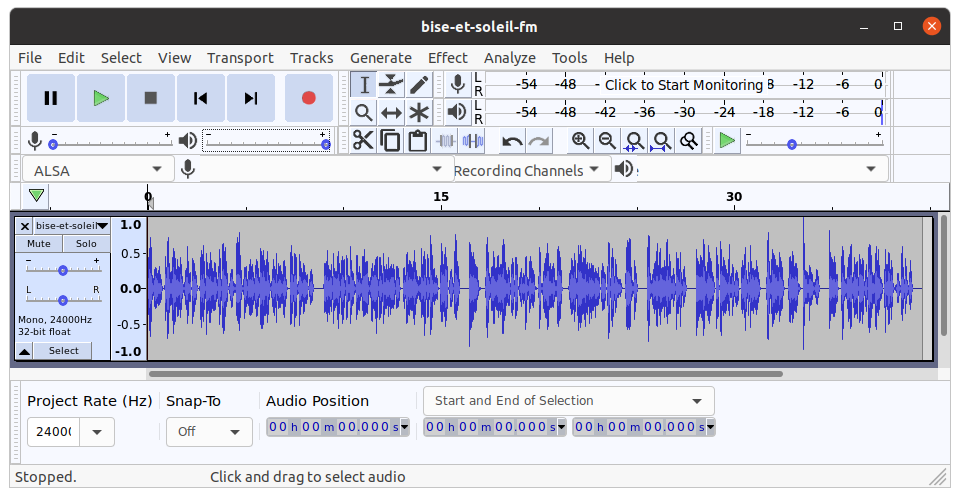The width and height of the screenshot is (960, 497).
Task: Click the Zoom Toggle icon
Action: pyautogui.click(x=689, y=141)
